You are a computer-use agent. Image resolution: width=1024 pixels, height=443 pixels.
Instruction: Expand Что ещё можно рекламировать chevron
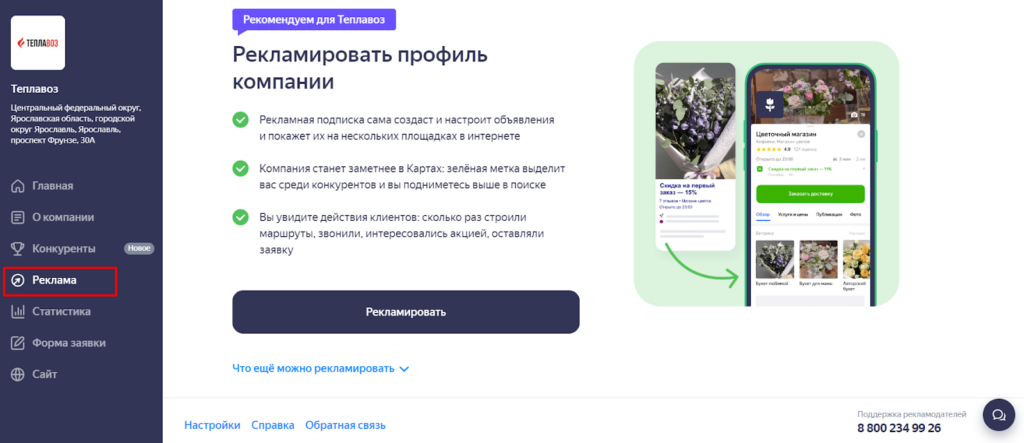click(x=404, y=369)
